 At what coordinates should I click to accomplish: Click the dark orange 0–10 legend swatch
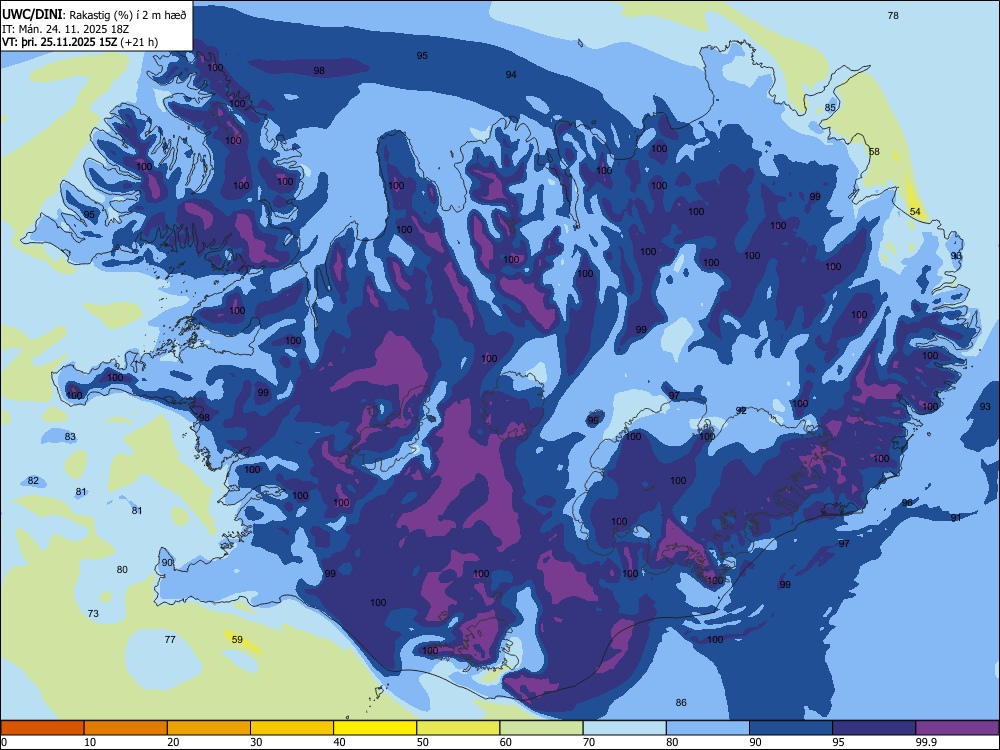(x=42, y=728)
